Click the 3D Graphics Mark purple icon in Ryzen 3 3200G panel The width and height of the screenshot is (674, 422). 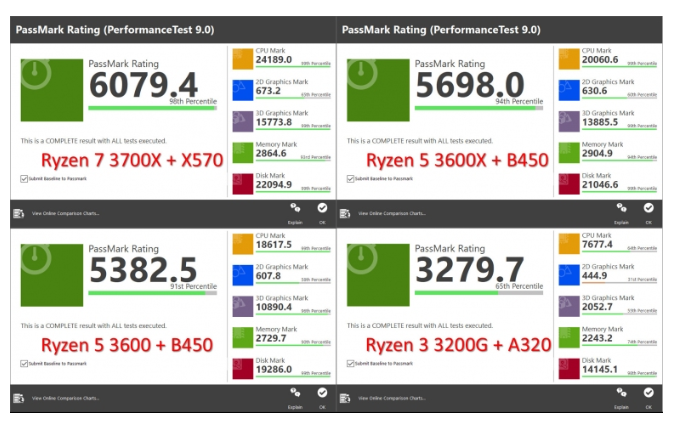tap(569, 306)
